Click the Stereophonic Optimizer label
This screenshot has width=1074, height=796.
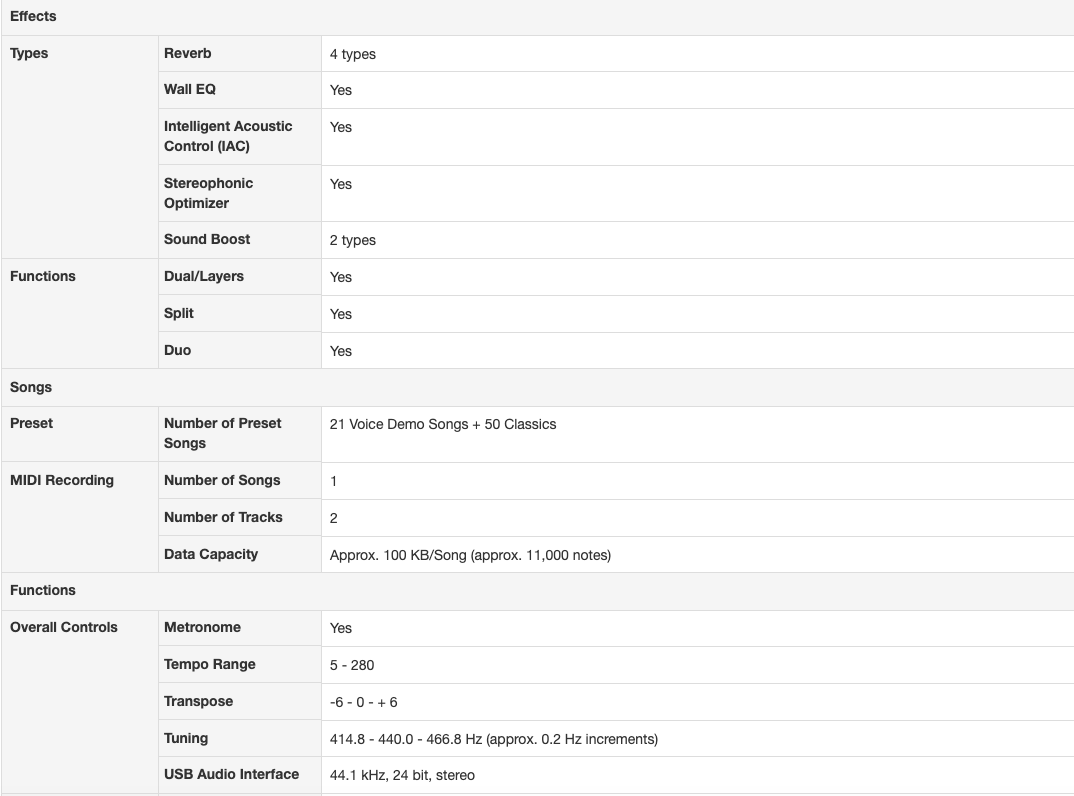(208, 193)
